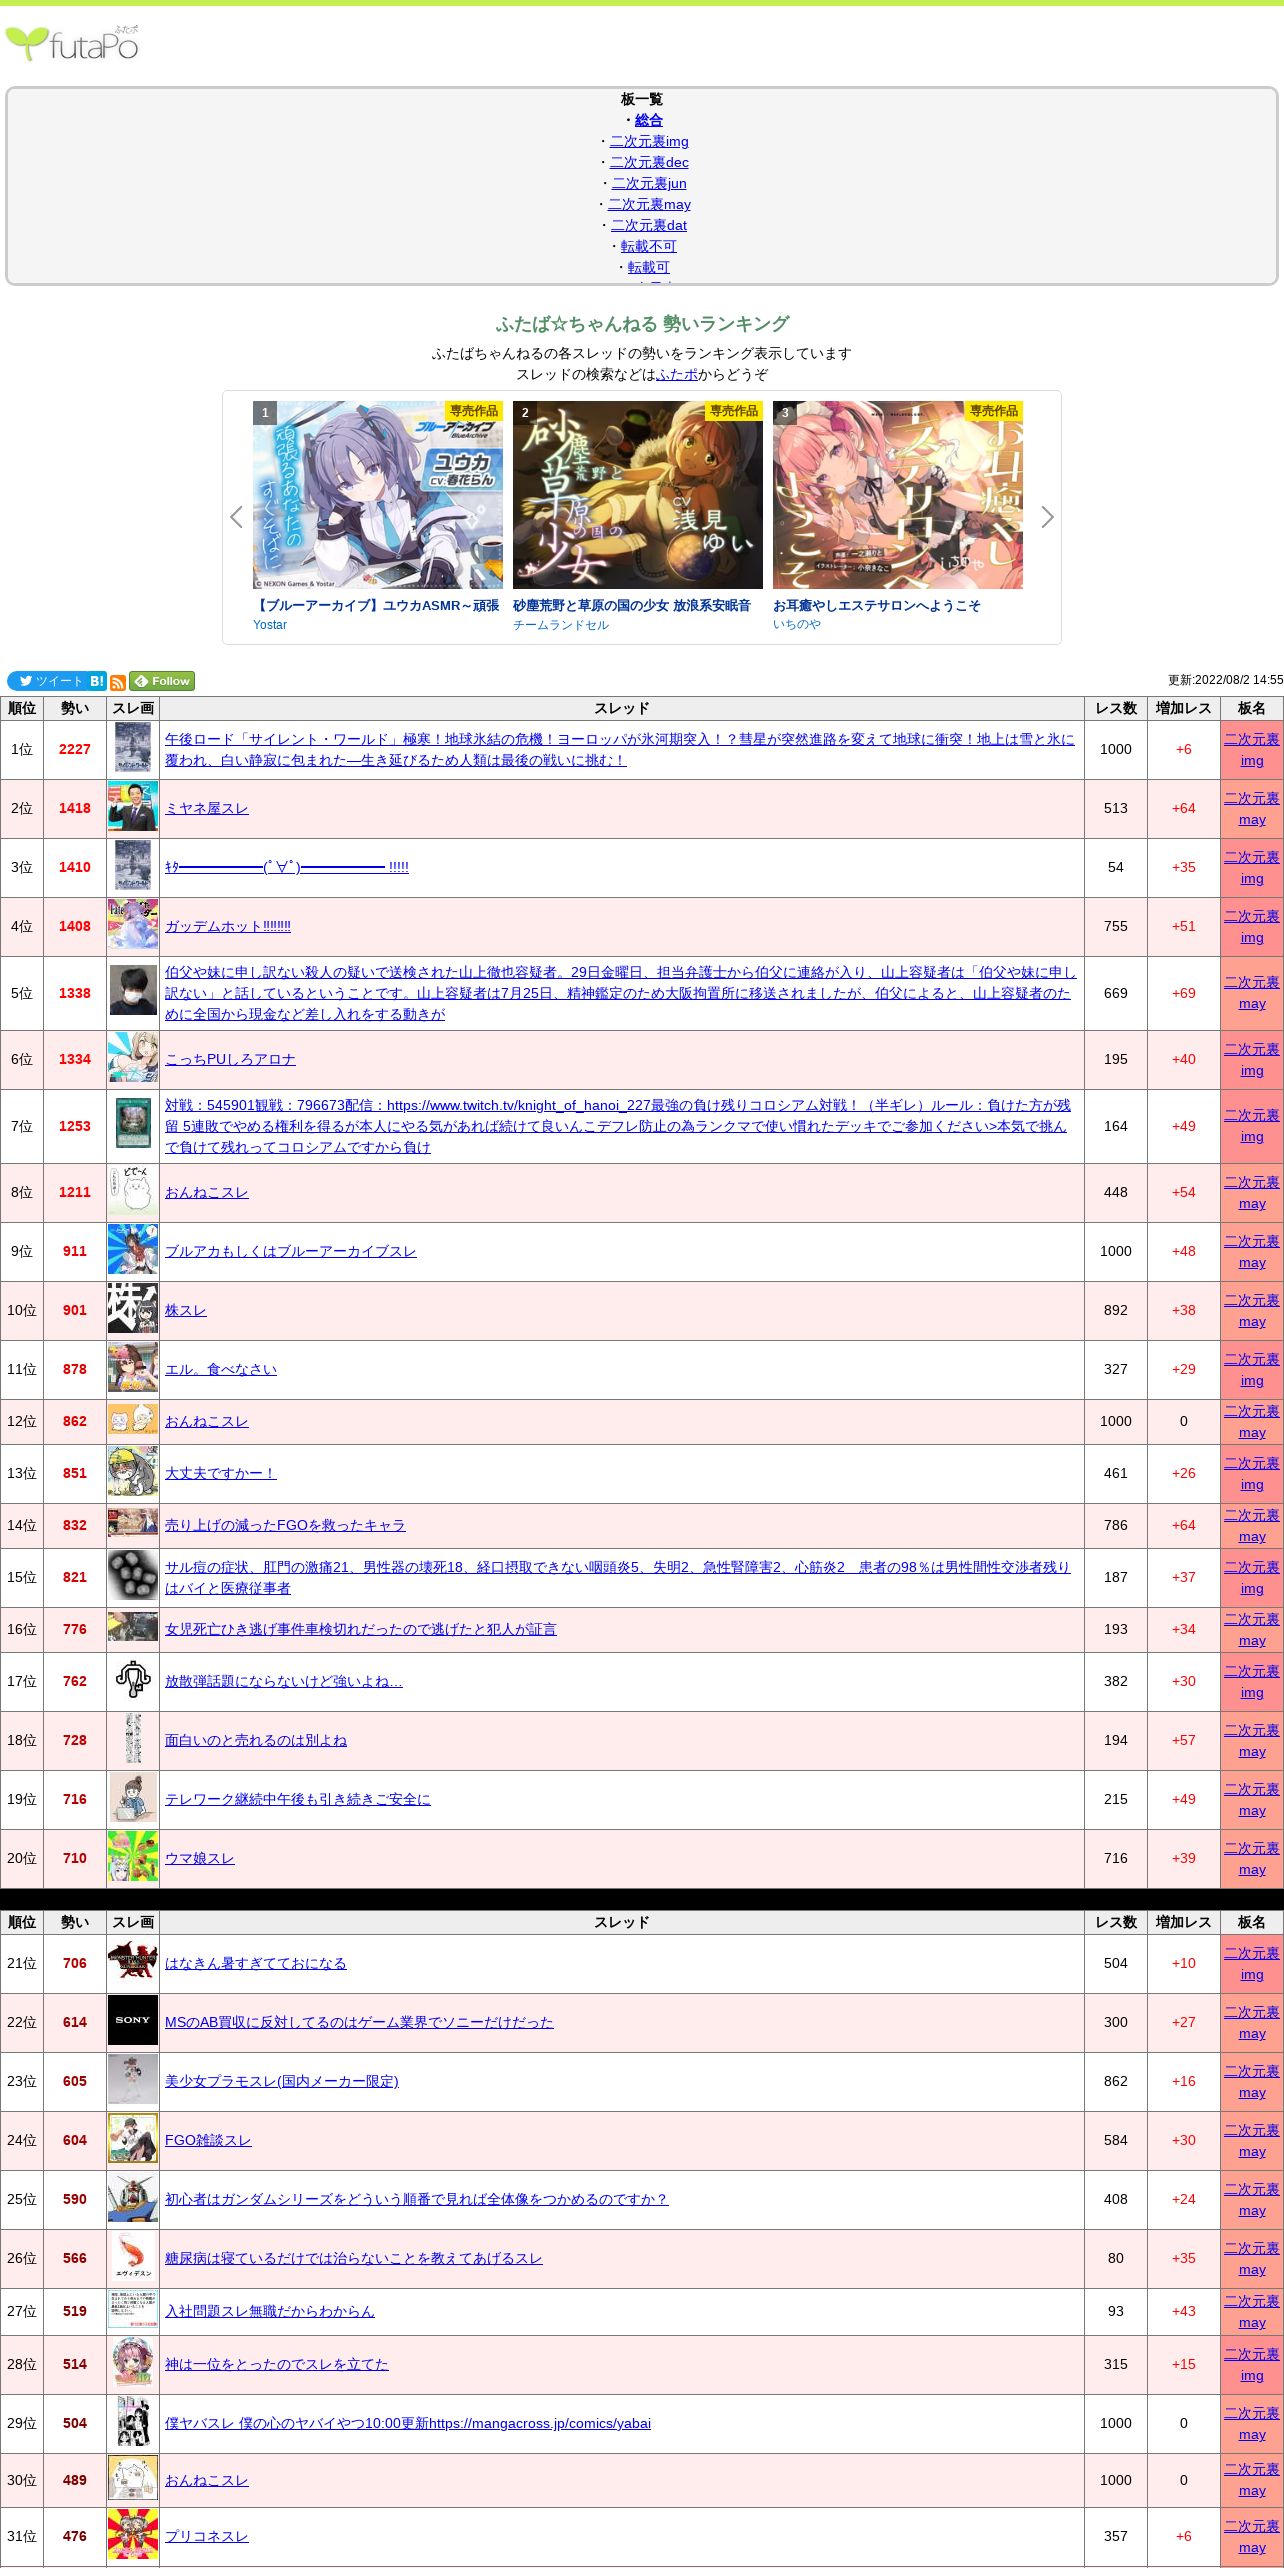Screen dimensions: 1284x2568
Task: Open the ミヤネ屋スレ thread
Action: tap(206, 808)
